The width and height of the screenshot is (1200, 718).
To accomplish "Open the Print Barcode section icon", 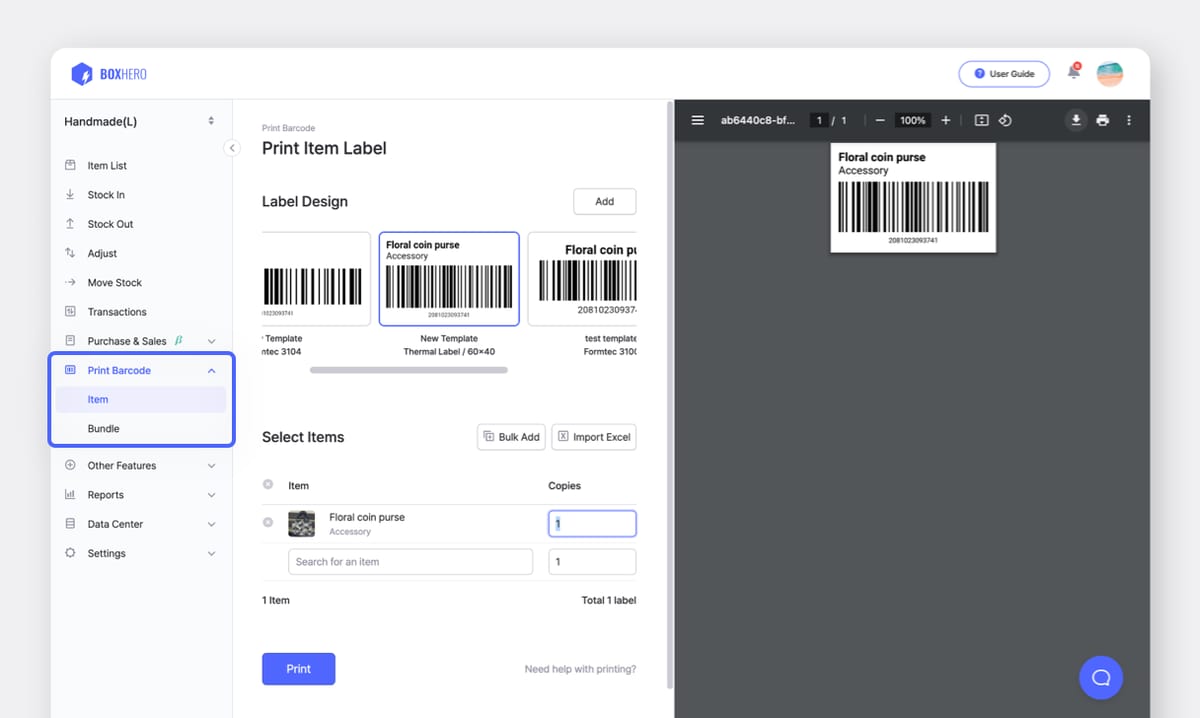I will pyautogui.click(x=69, y=369).
